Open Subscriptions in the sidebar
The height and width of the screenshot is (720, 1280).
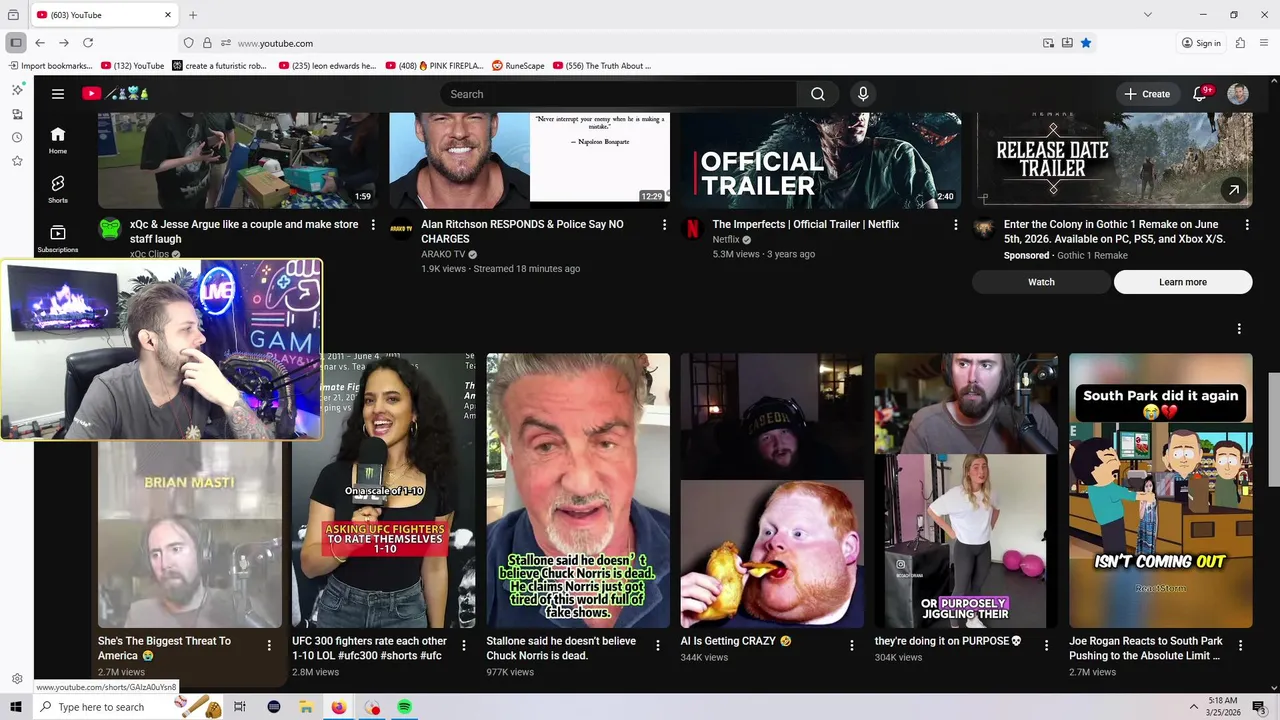click(x=58, y=238)
